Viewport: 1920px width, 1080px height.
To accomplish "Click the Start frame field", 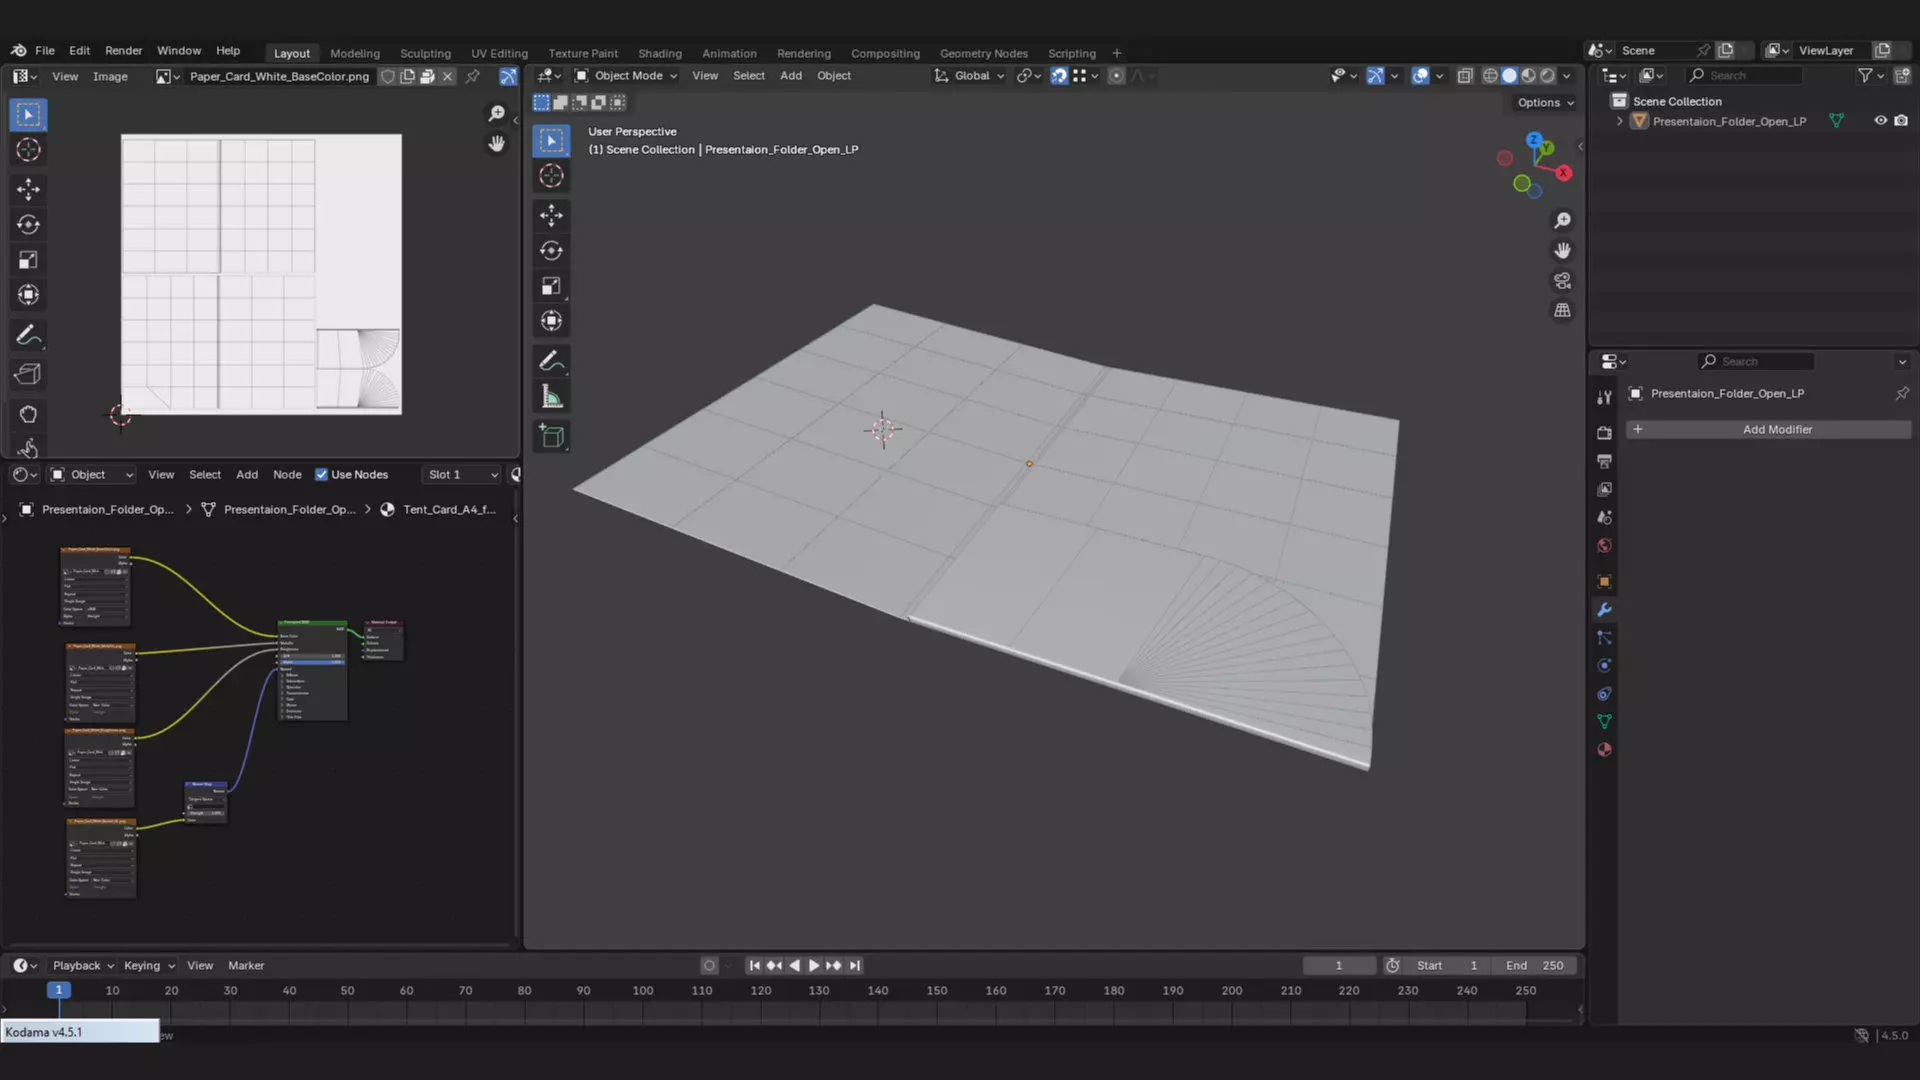I will point(1447,966).
